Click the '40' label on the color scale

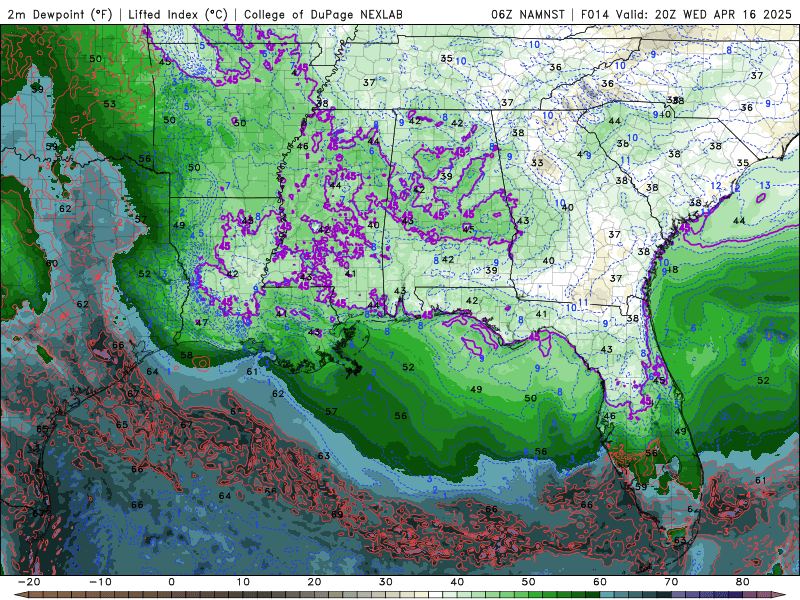[x=457, y=582]
